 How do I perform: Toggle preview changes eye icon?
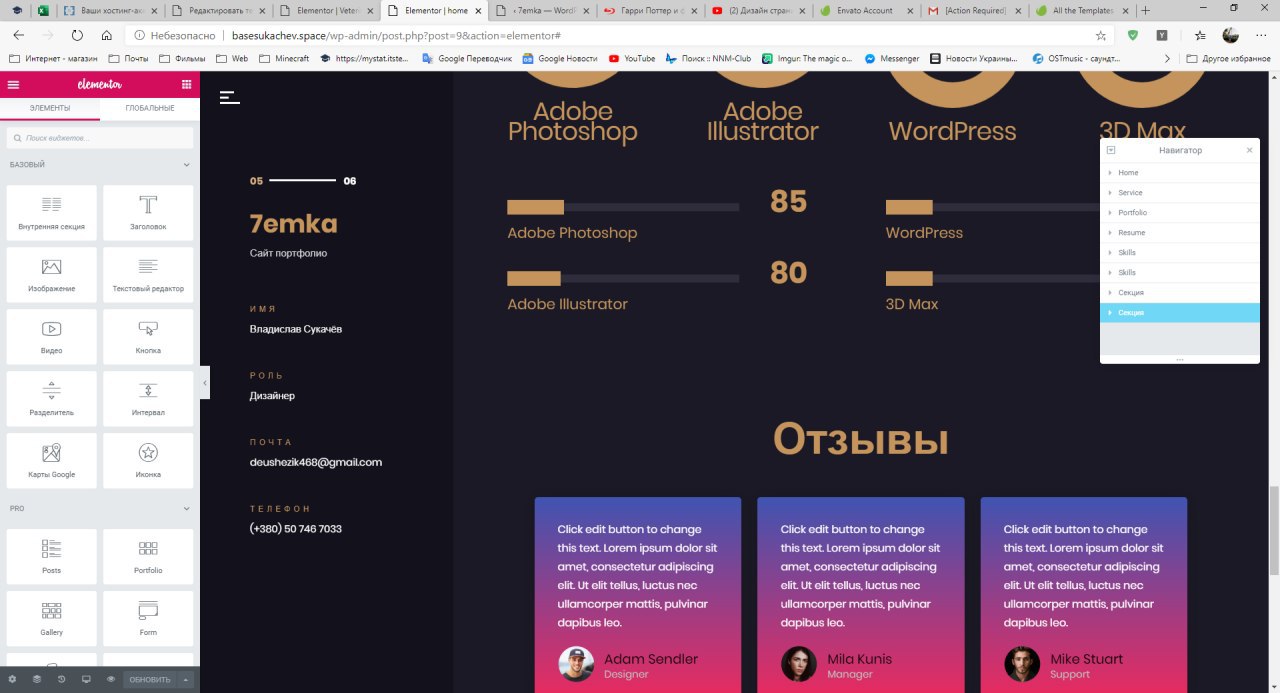pos(111,680)
